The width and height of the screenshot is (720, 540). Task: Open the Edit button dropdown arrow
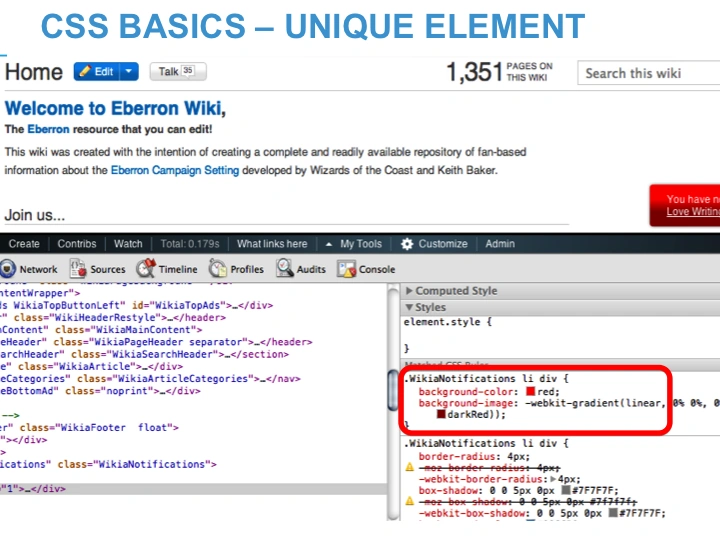[130, 72]
